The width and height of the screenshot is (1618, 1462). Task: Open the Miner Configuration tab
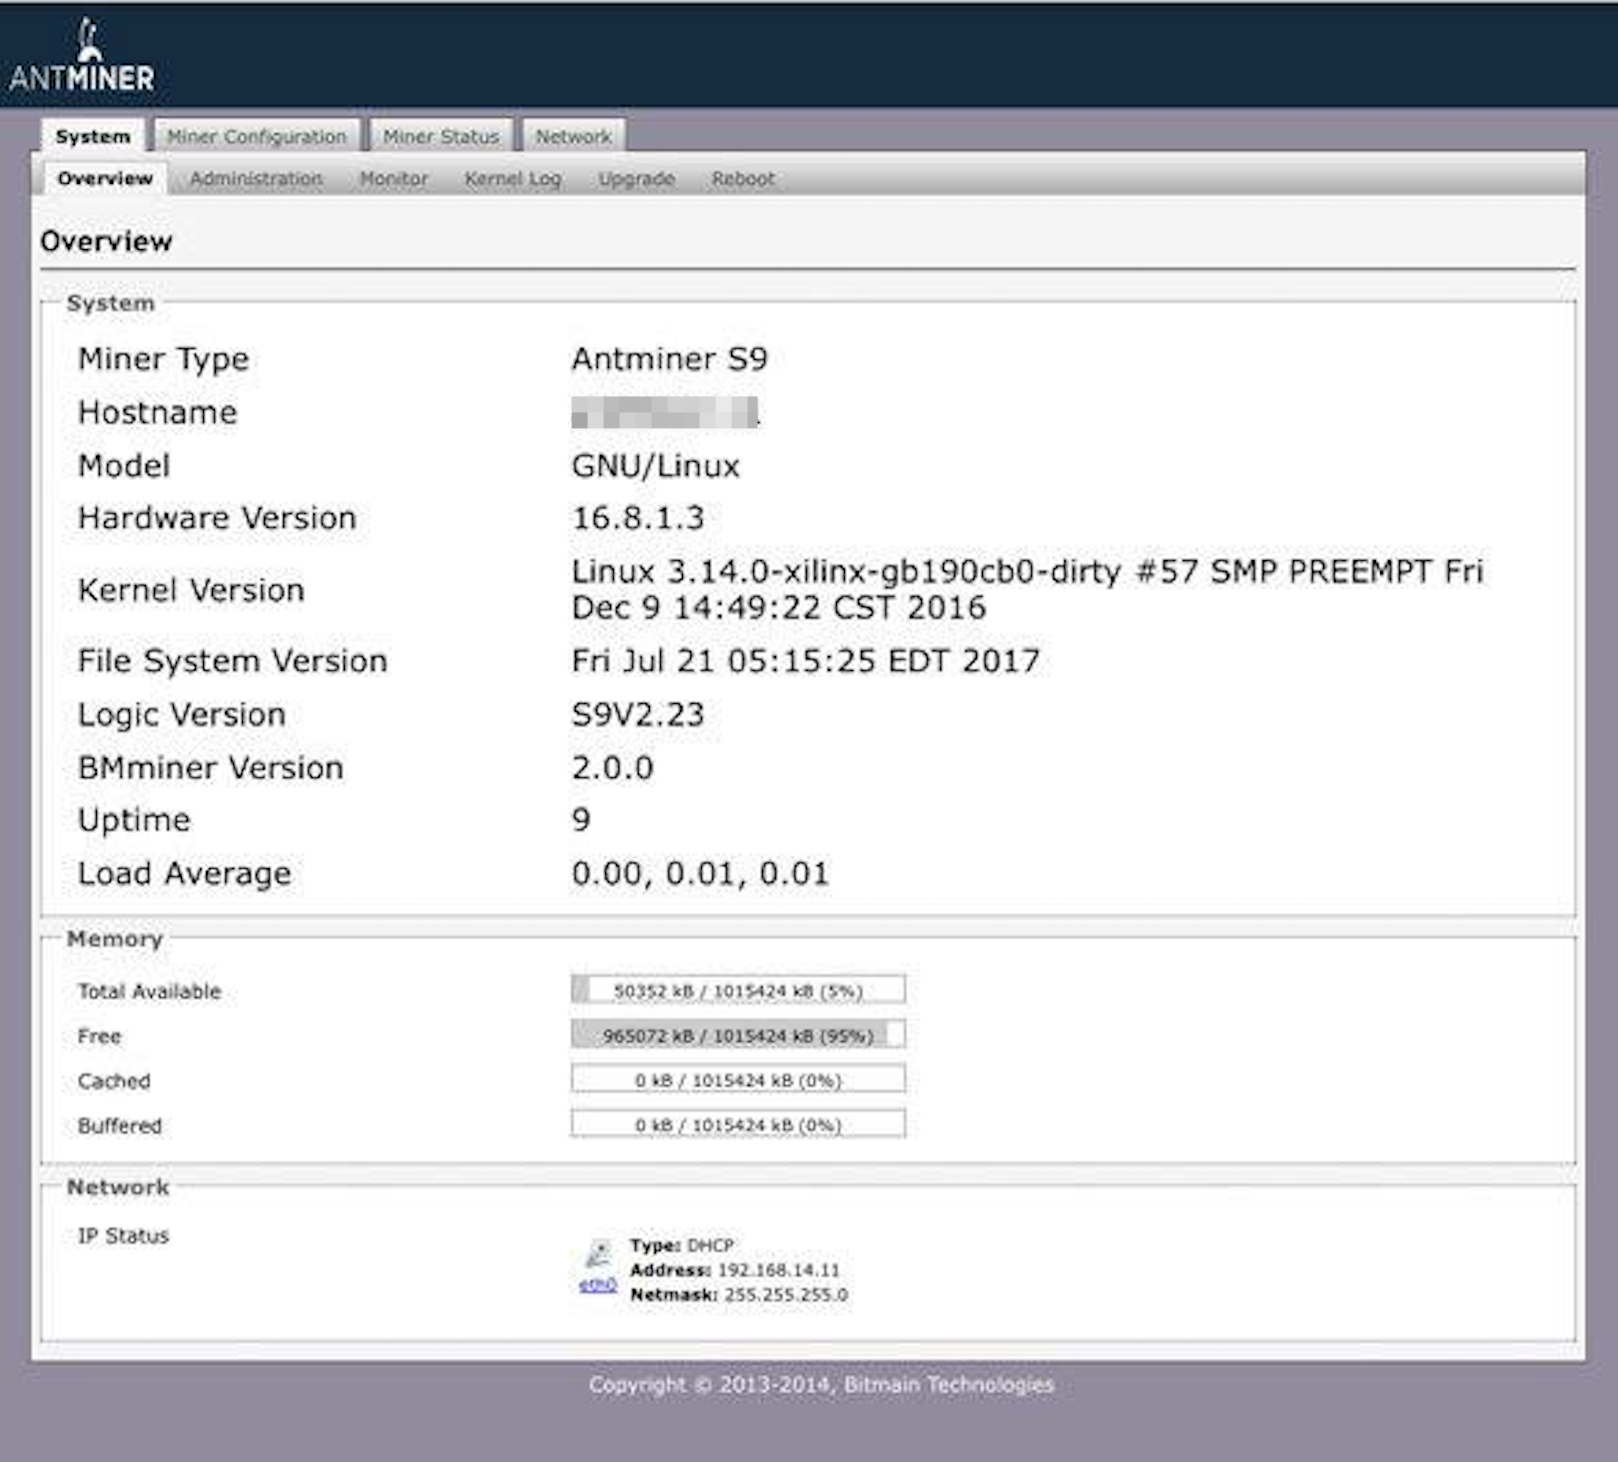(257, 136)
